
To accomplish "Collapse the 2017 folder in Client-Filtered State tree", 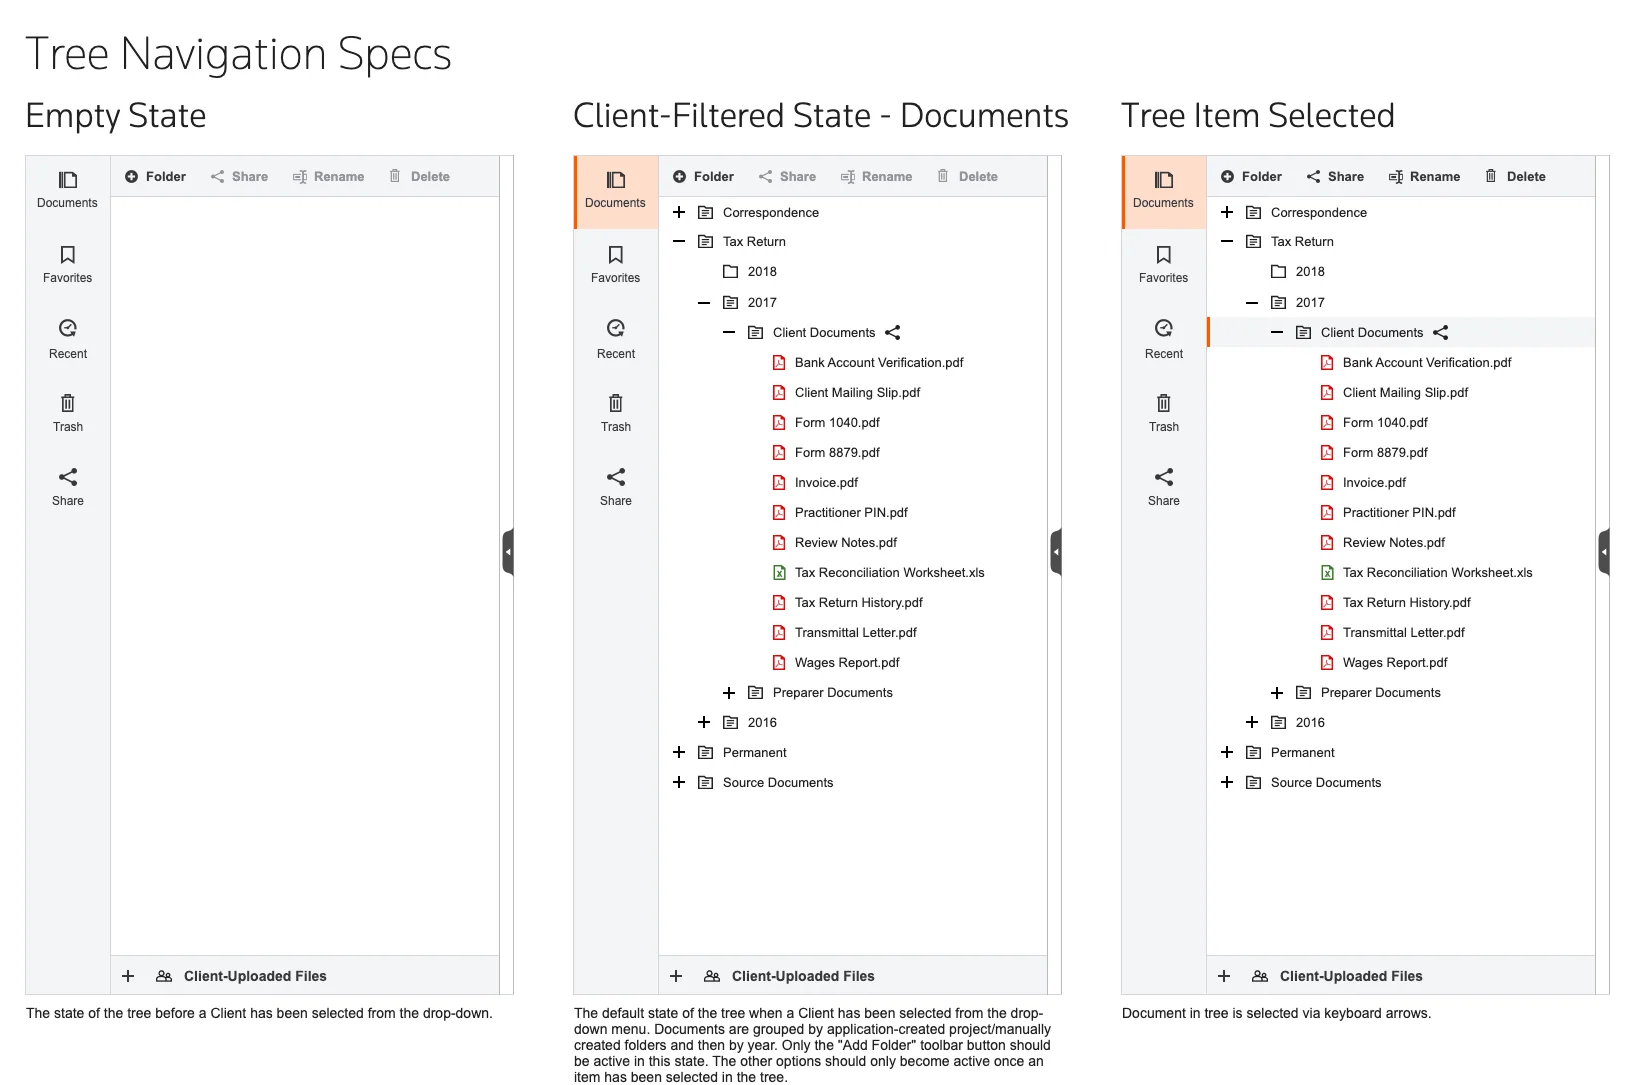I will pyautogui.click(x=704, y=302).
